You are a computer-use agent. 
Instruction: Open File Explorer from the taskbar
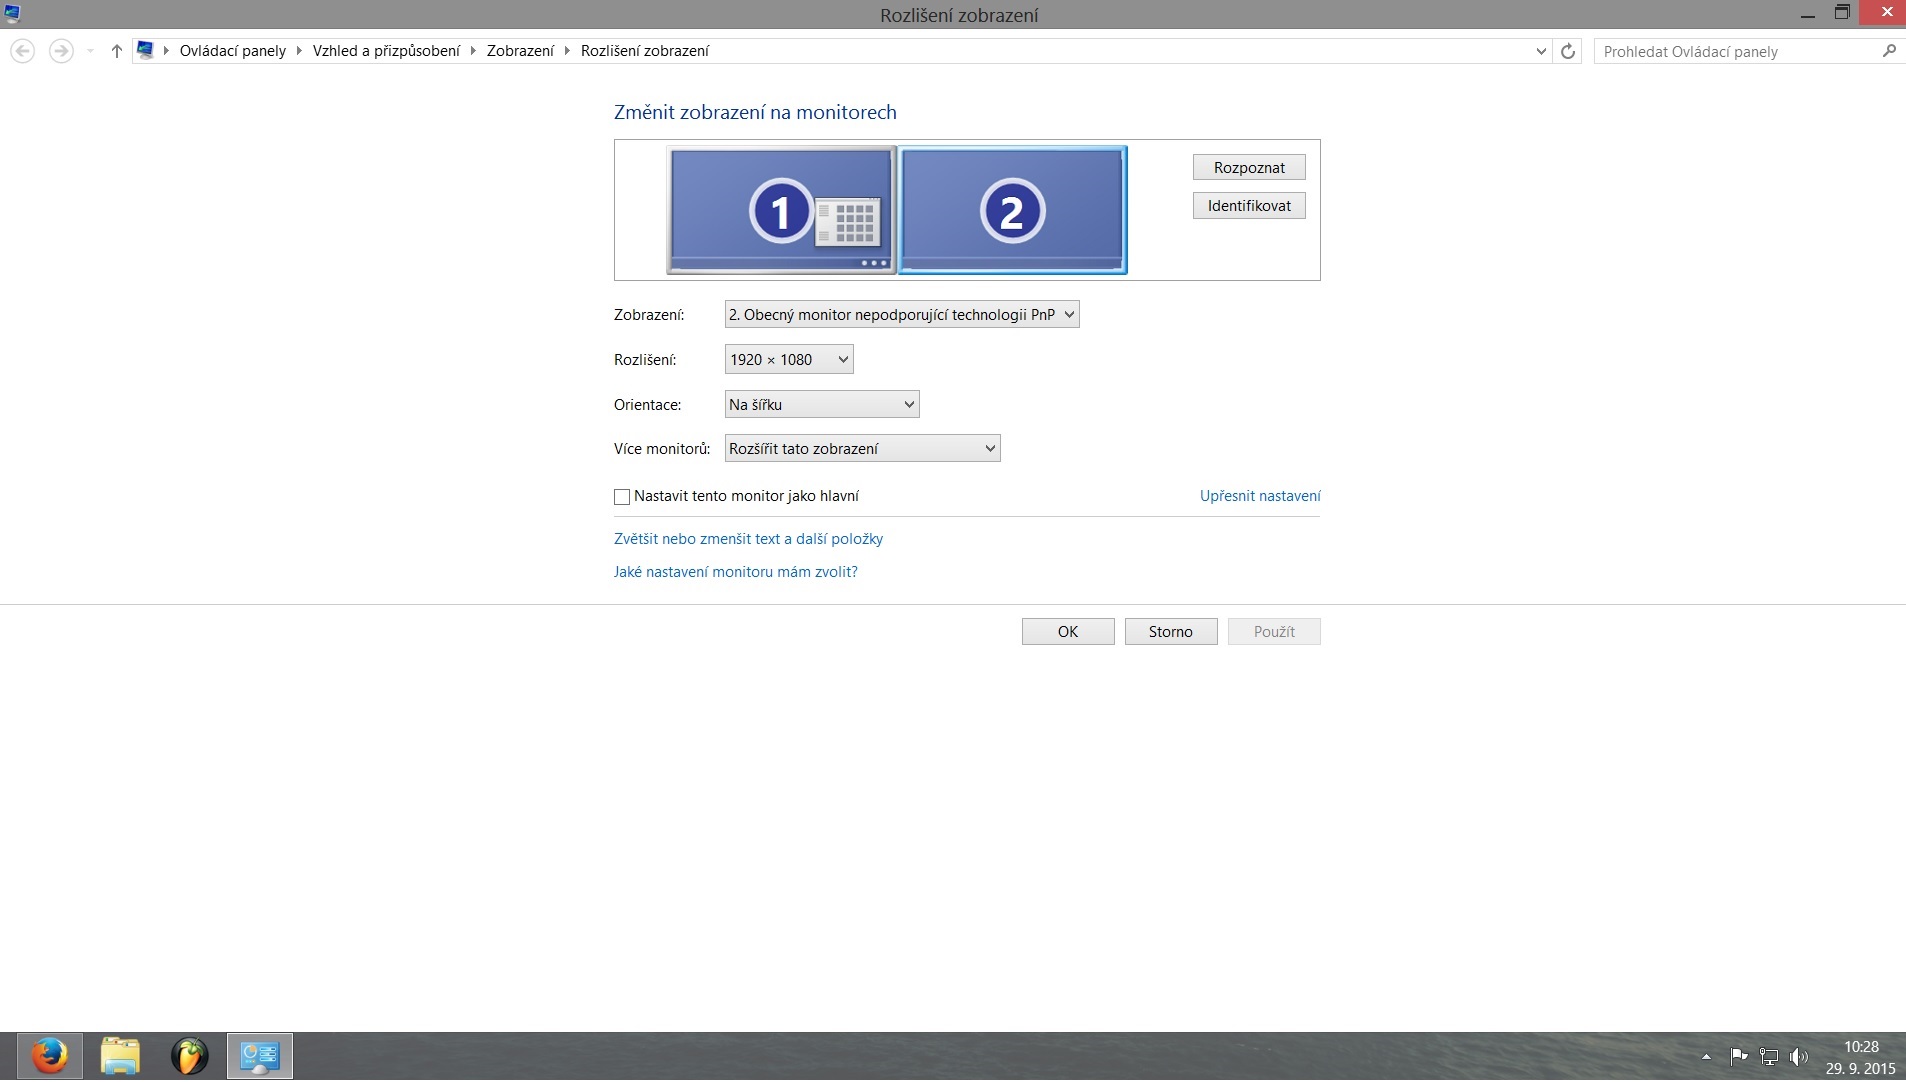coord(120,1056)
